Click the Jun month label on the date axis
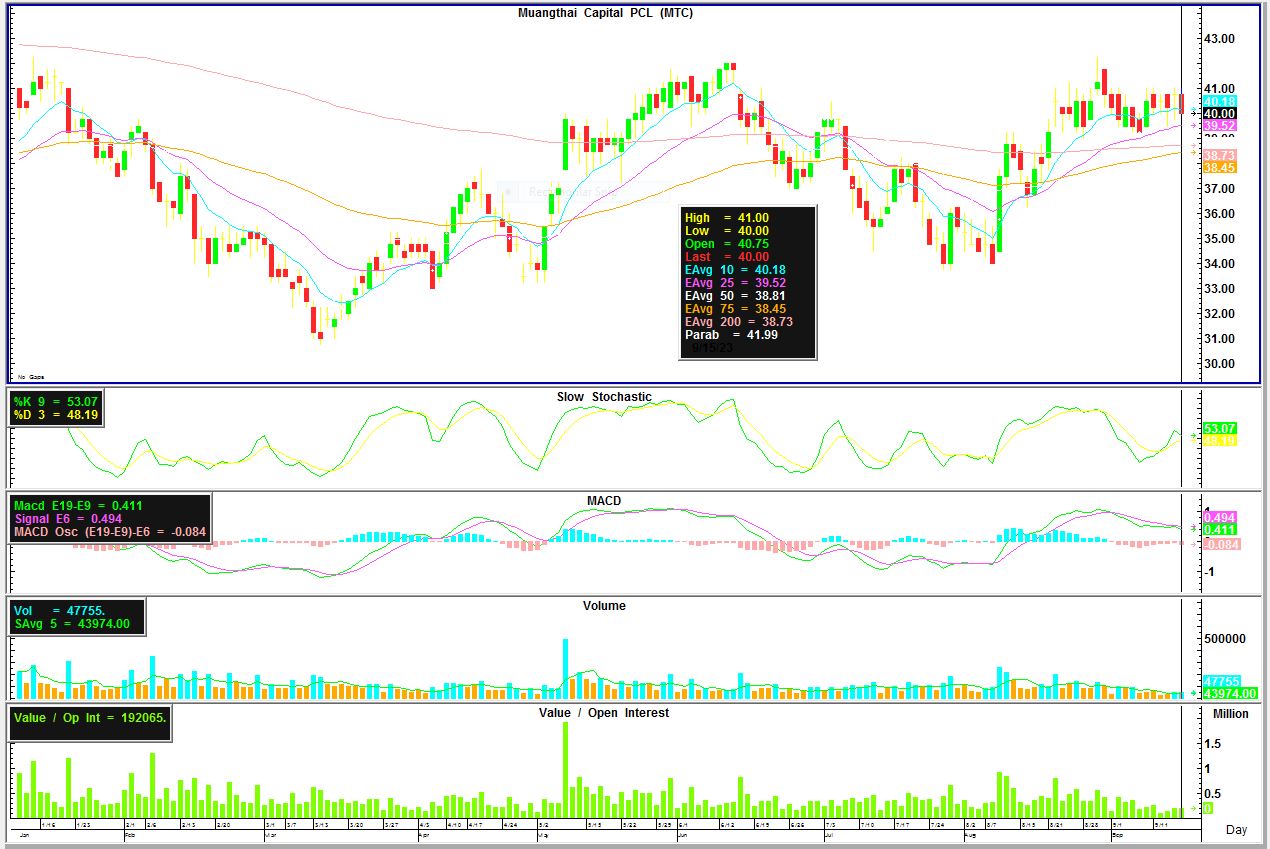 point(683,833)
